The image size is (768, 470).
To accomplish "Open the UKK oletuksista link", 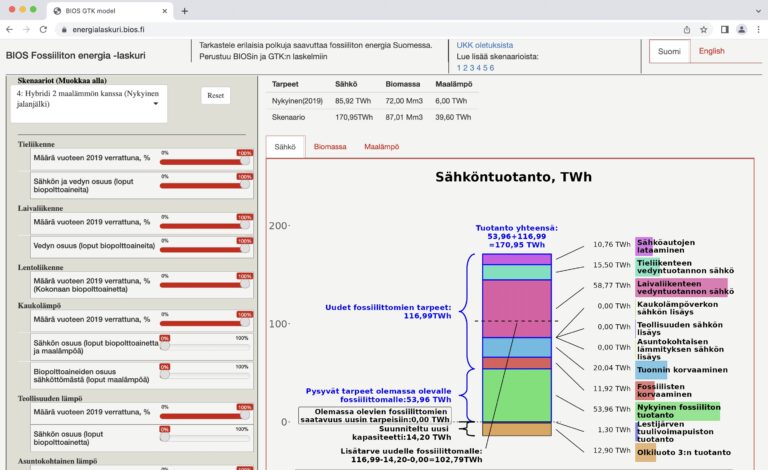I will click(484, 45).
